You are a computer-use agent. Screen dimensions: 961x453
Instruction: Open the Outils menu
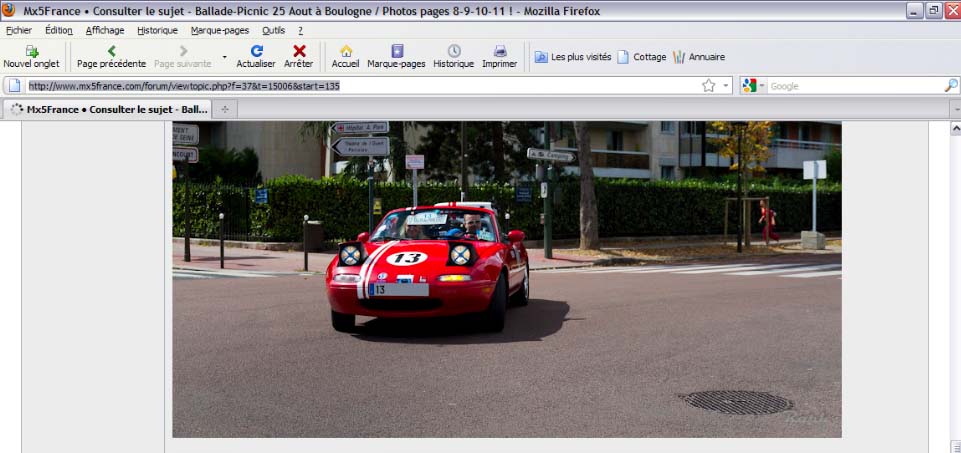tap(273, 30)
